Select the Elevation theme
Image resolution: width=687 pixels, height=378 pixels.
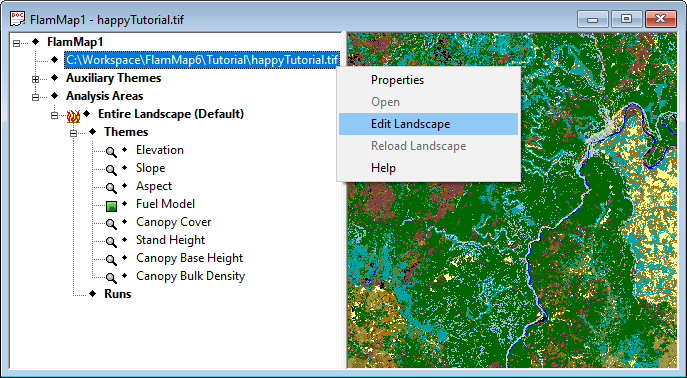pyautogui.click(x=160, y=150)
